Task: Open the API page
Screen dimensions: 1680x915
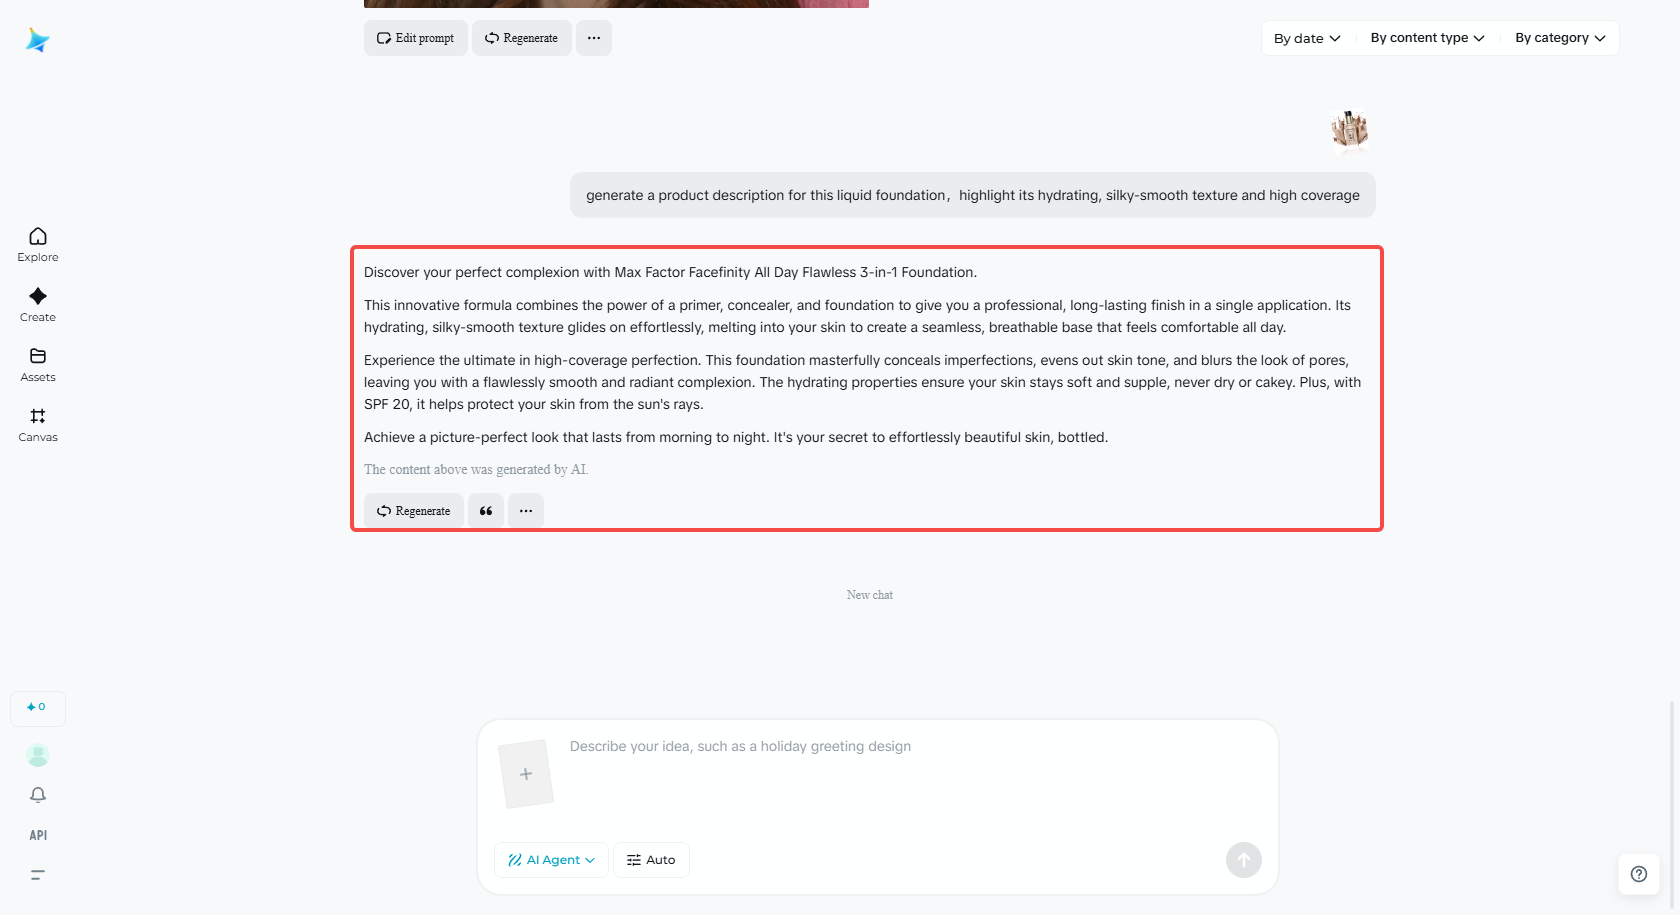Action: pos(38,835)
